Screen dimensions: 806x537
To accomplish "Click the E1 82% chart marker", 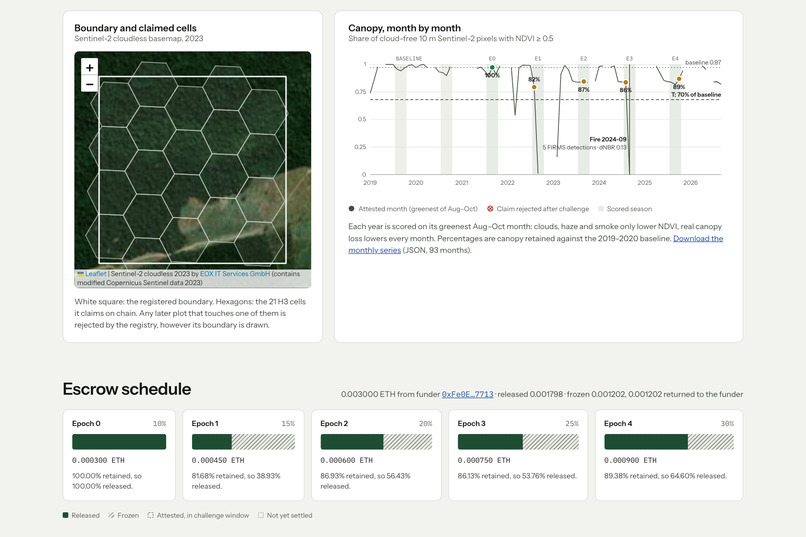I will (x=534, y=87).
